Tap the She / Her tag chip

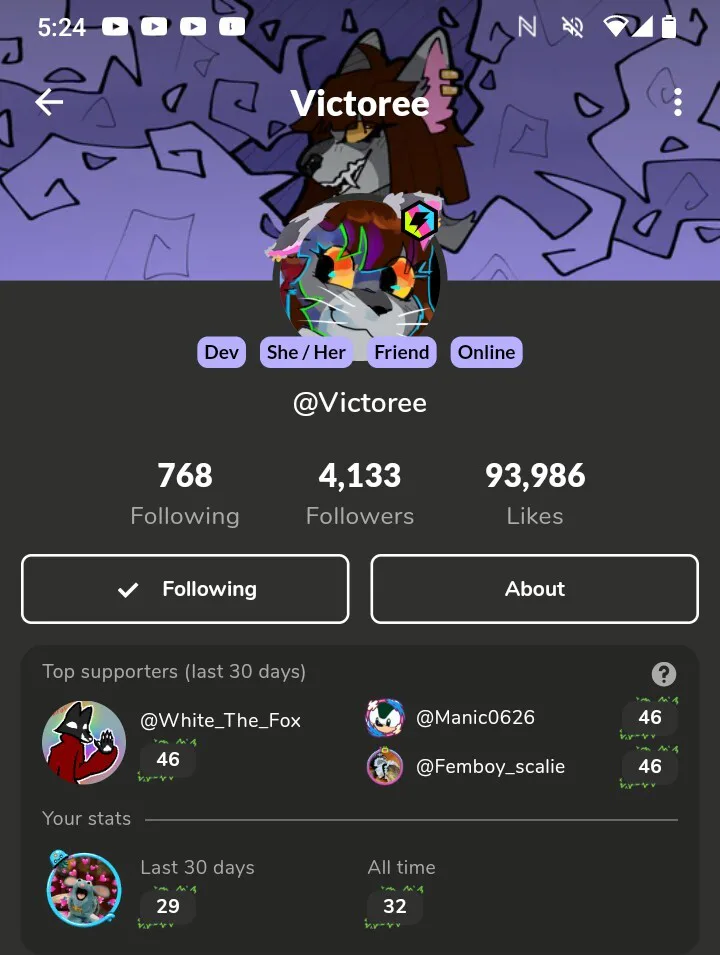point(306,352)
